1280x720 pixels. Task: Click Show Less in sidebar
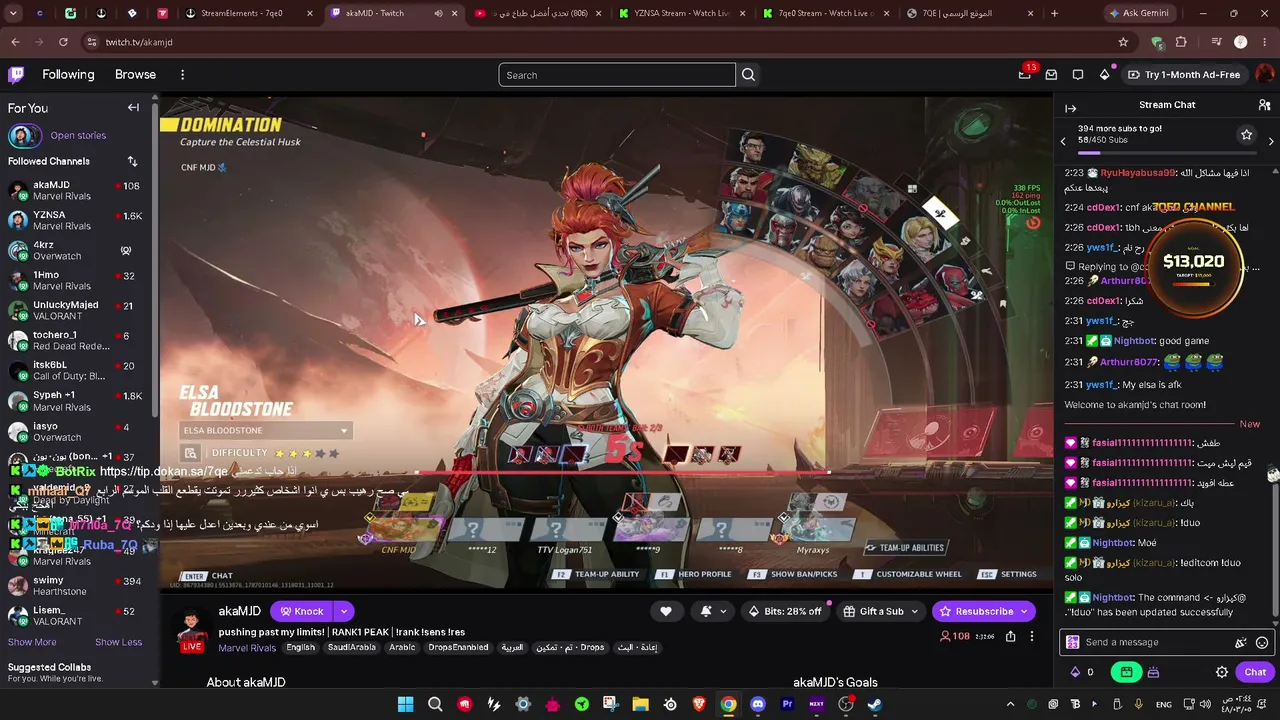pyautogui.click(x=118, y=642)
